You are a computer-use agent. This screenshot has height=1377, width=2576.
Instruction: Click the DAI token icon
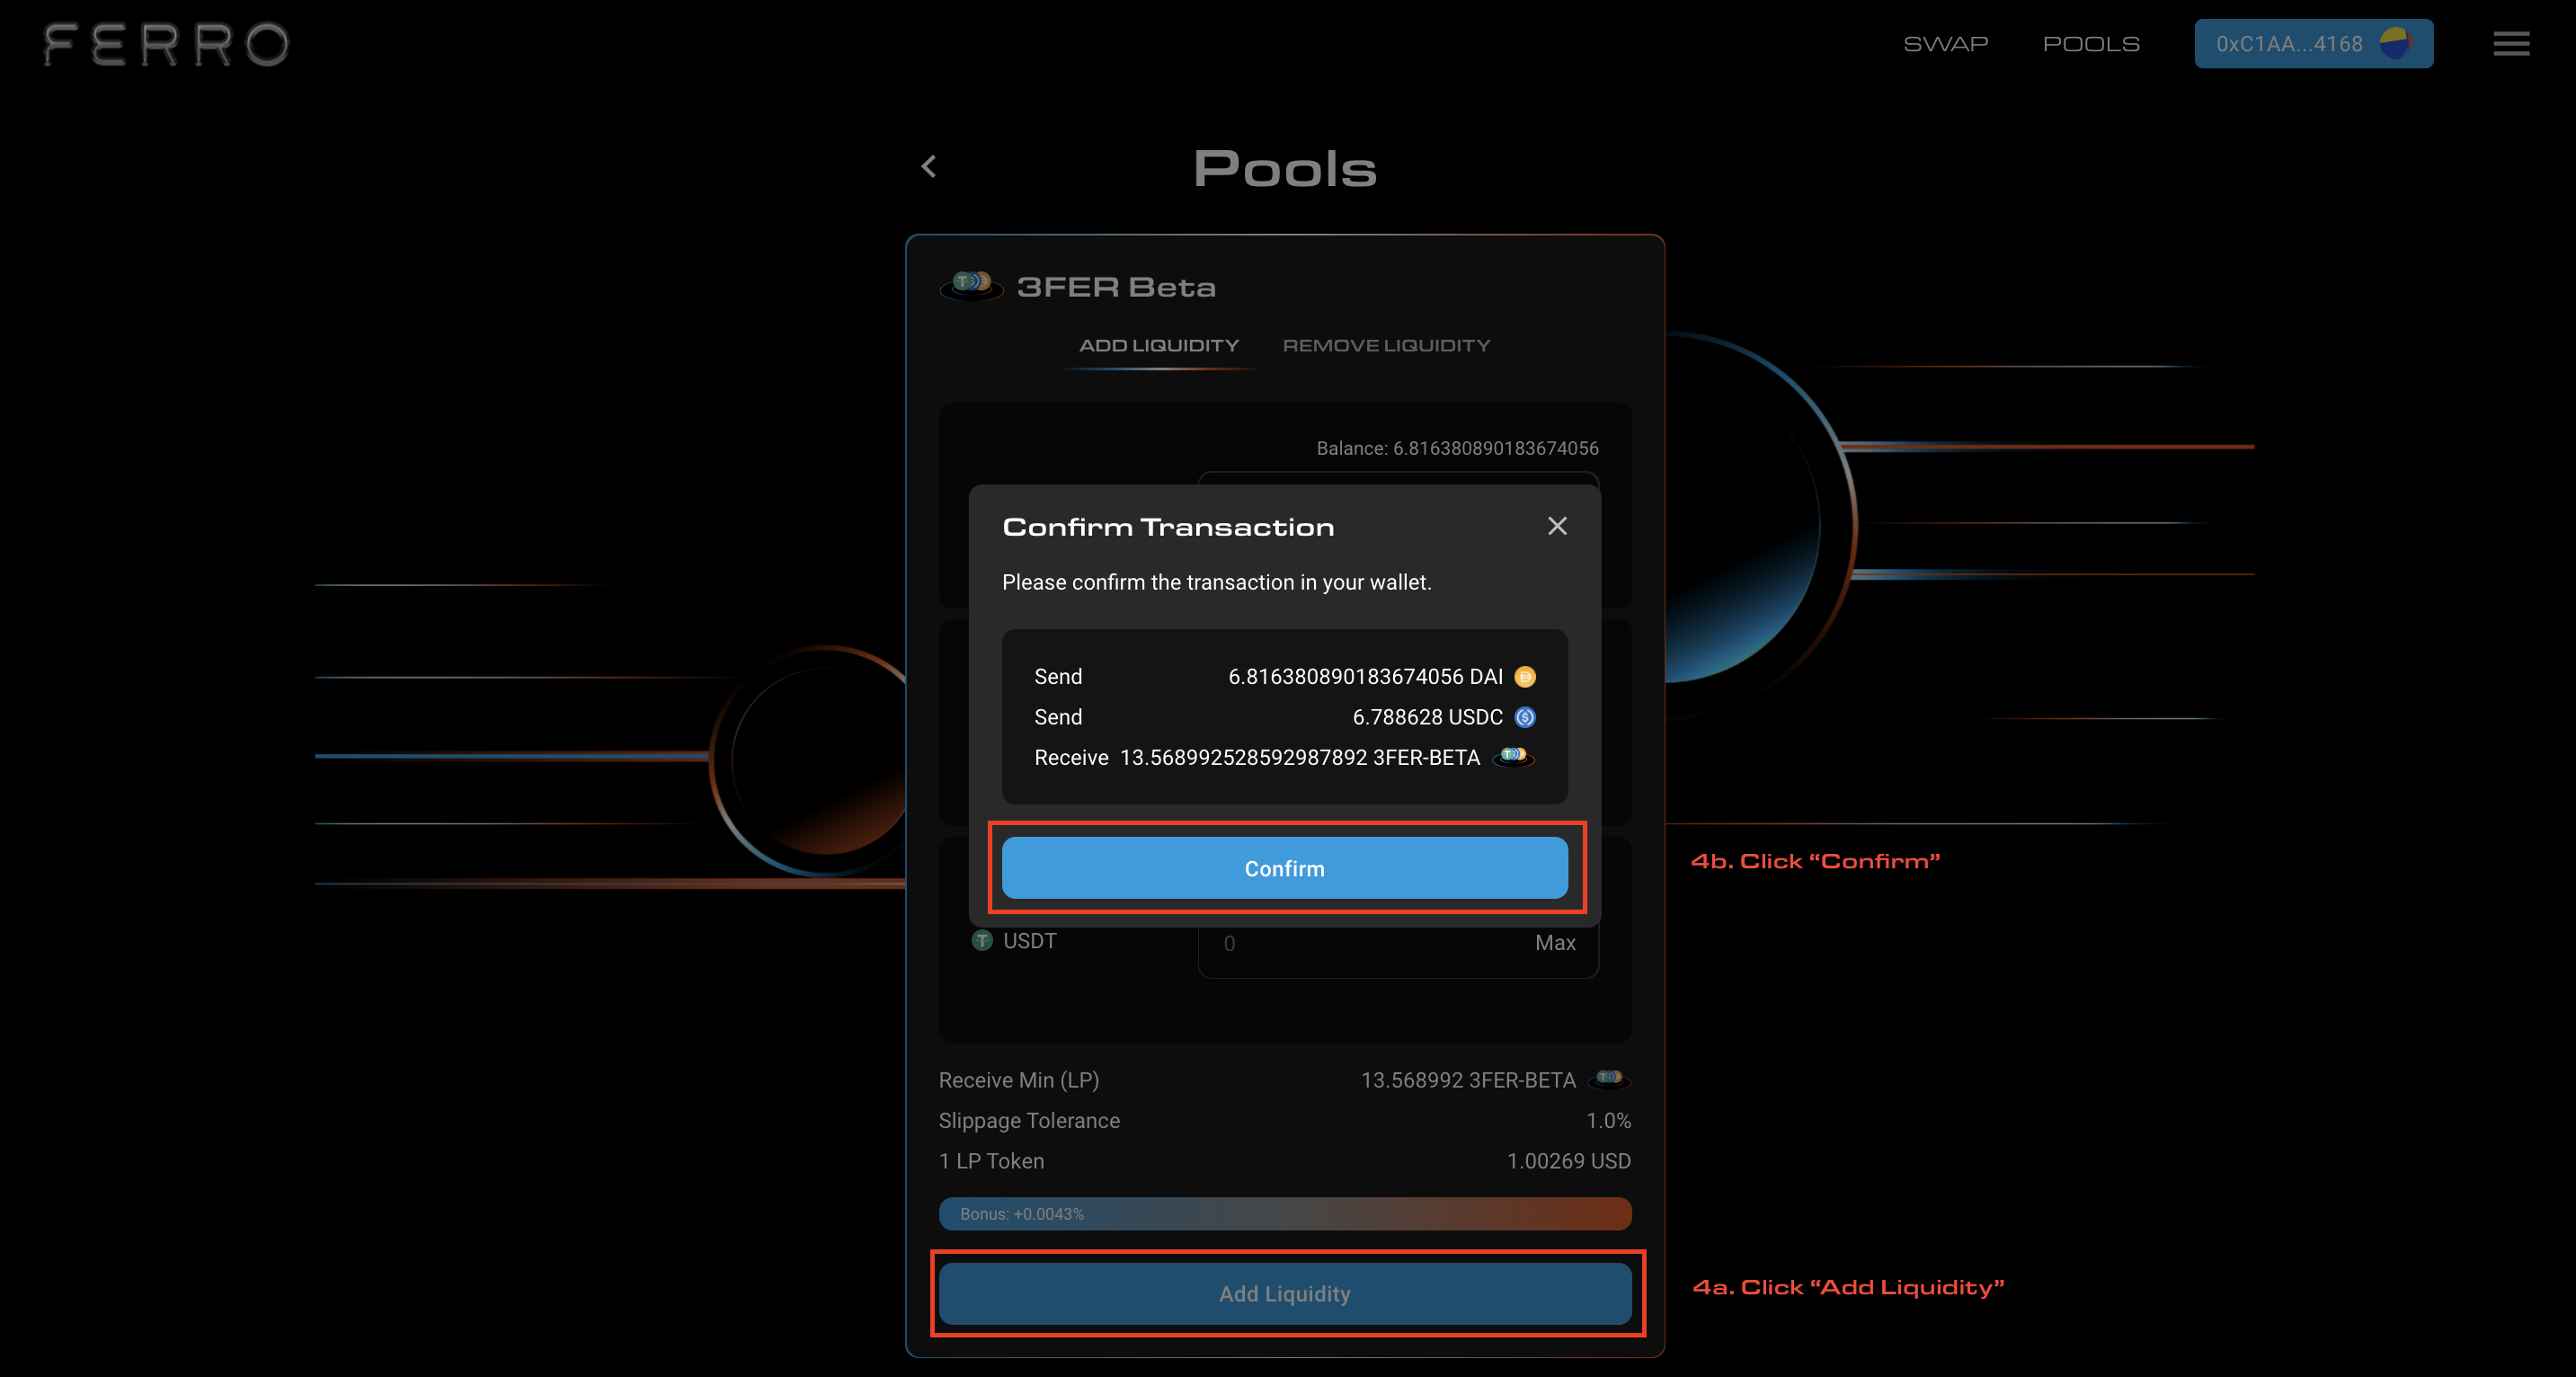point(1525,677)
